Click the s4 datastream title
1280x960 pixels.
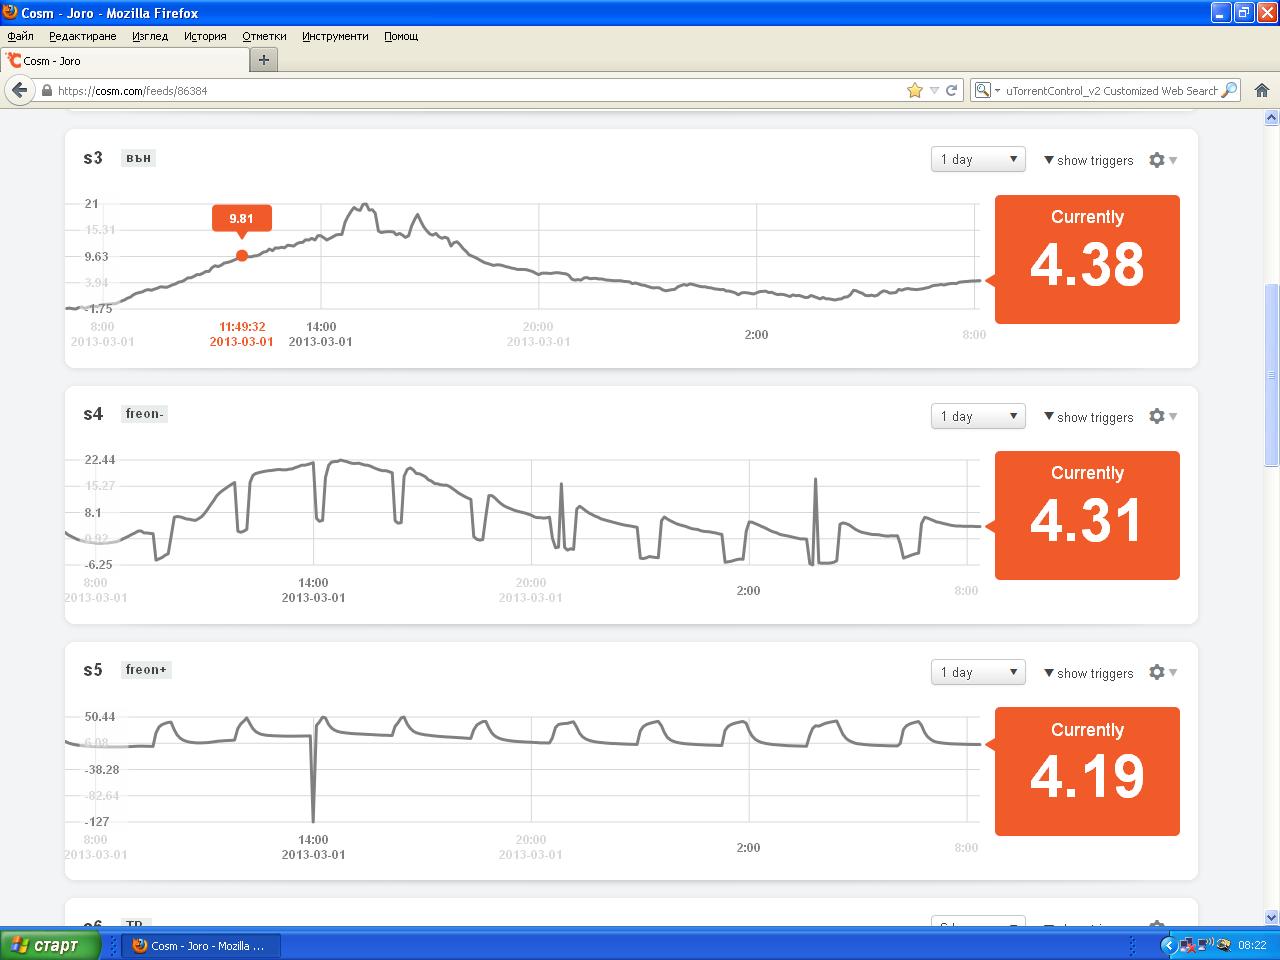[93, 414]
